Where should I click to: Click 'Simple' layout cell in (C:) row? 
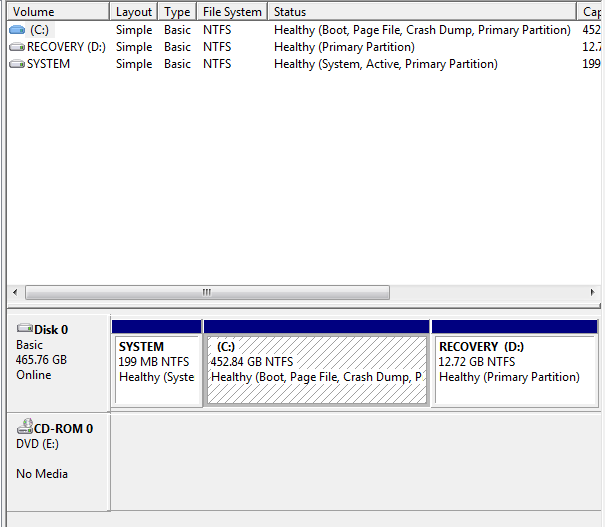pos(134,30)
